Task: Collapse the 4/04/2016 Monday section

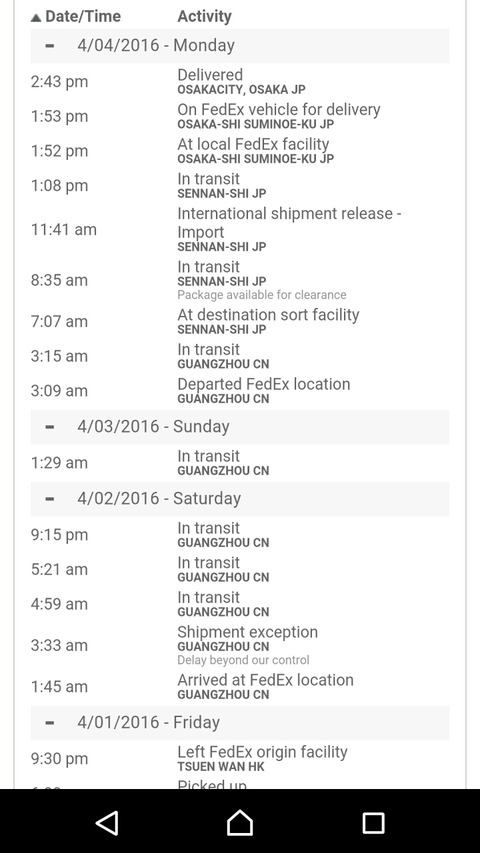Action: point(50,46)
